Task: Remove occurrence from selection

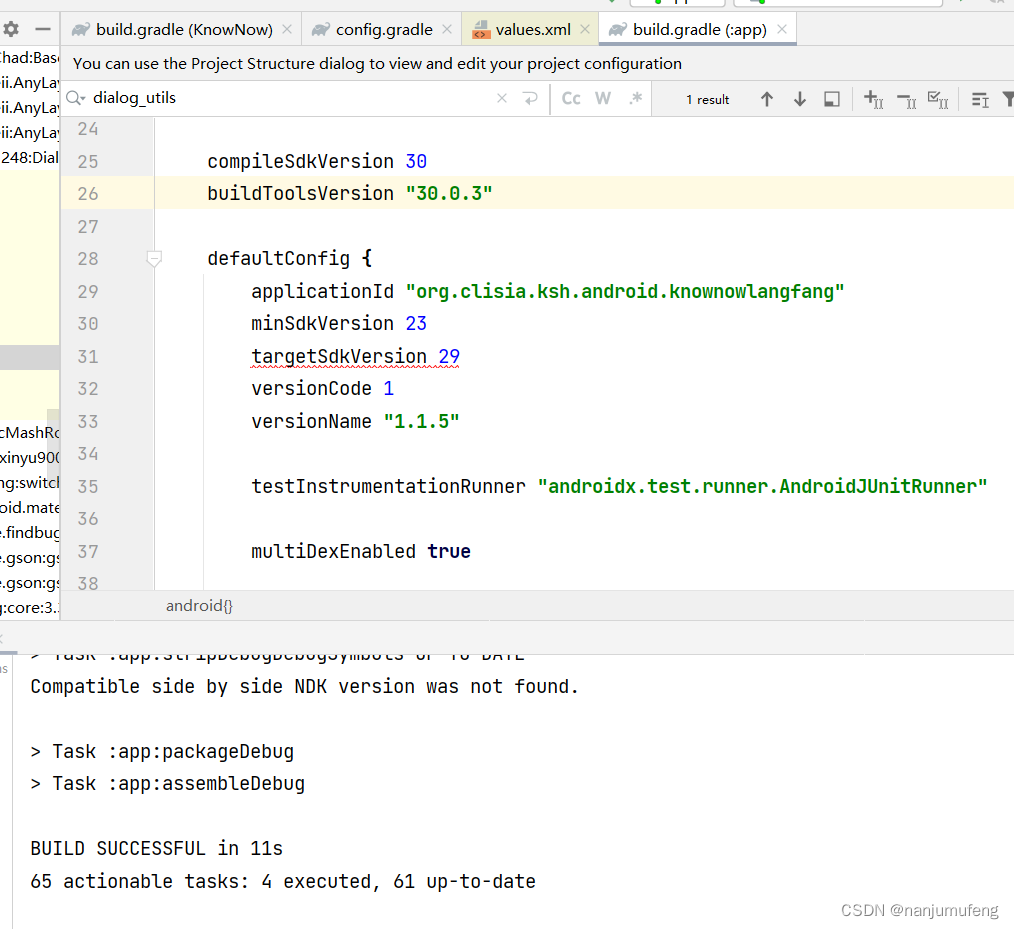Action: click(x=905, y=99)
